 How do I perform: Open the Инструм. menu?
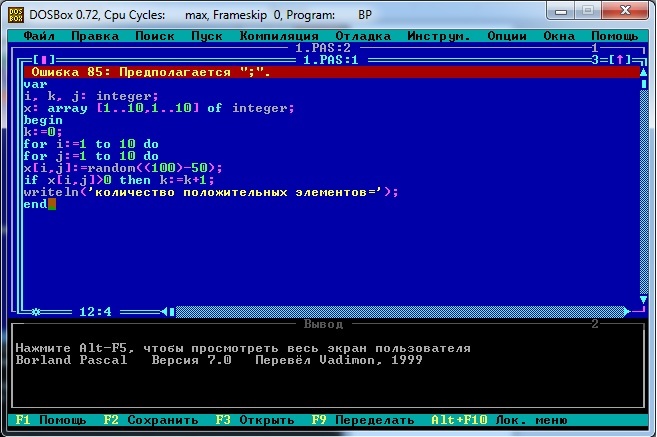[x=439, y=36]
